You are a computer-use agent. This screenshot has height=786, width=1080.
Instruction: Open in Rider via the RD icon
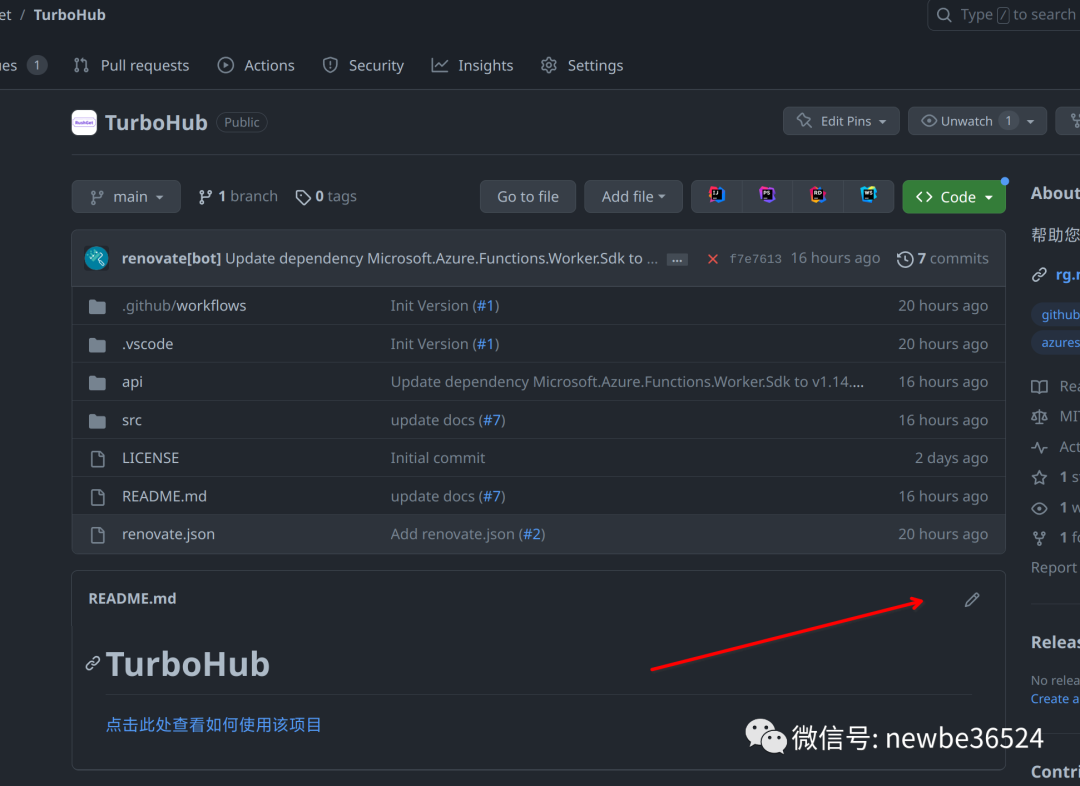[818, 196]
